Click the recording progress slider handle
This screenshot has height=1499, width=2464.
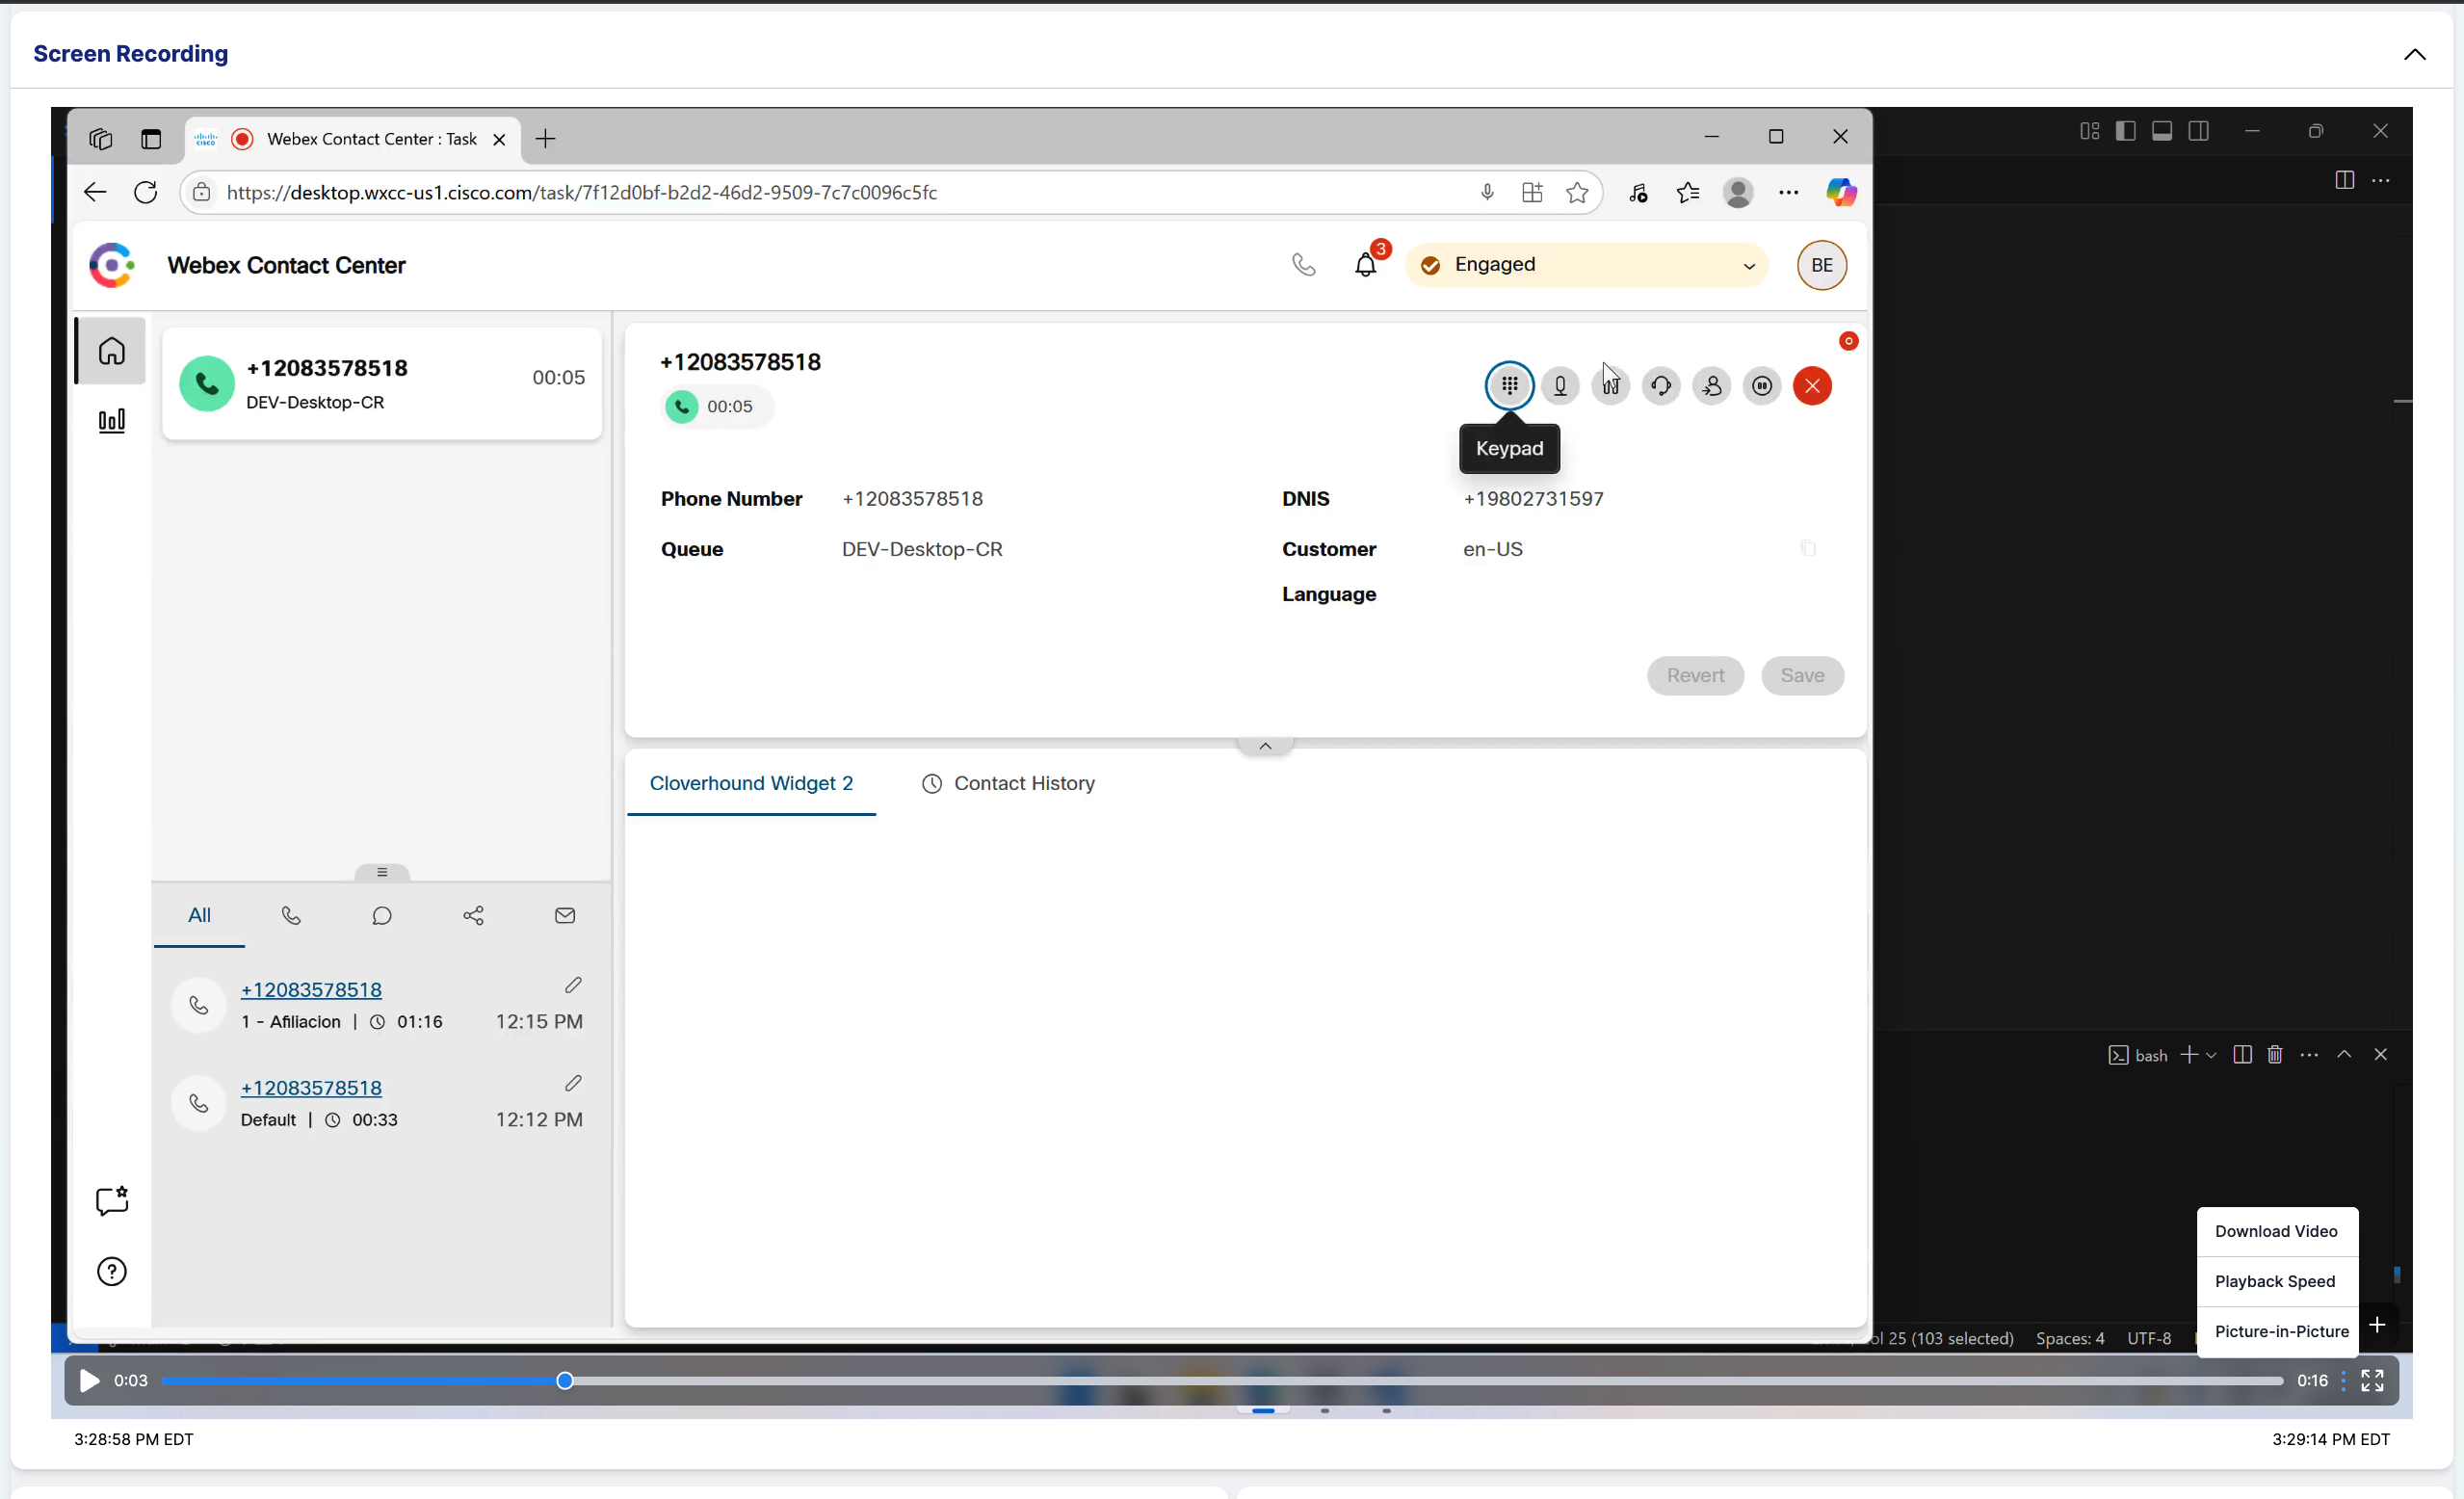coord(565,1380)
